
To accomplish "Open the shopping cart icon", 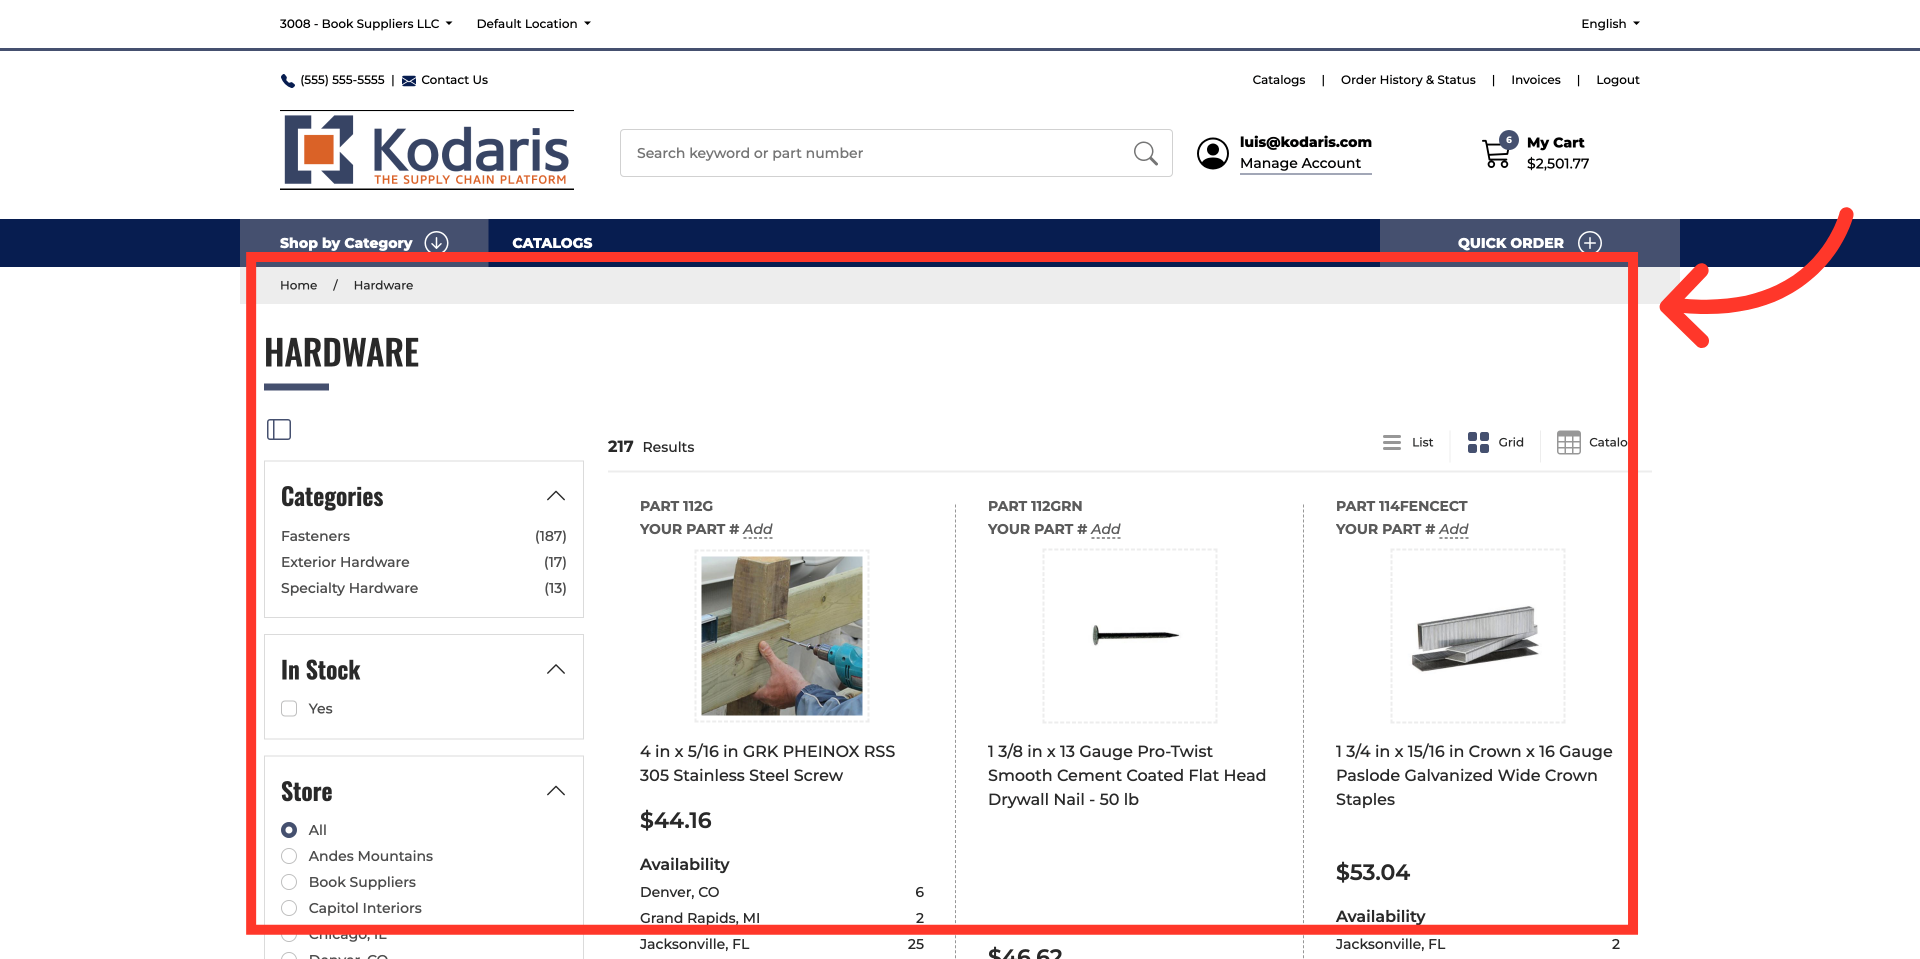I will pyautogui.click(x=1497, y=154).
